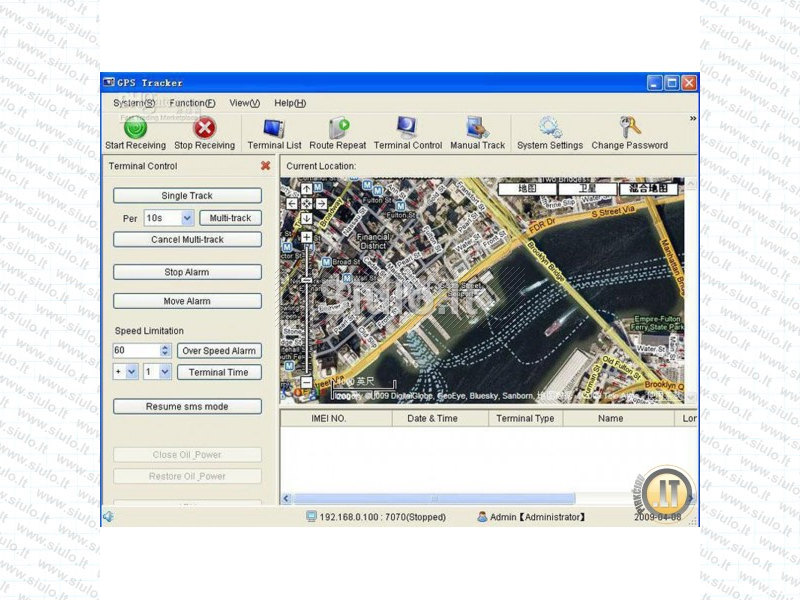Screen dimensions: 800x600
Task: Select the Manual Track toolbar icon
Action: (477, 128)
